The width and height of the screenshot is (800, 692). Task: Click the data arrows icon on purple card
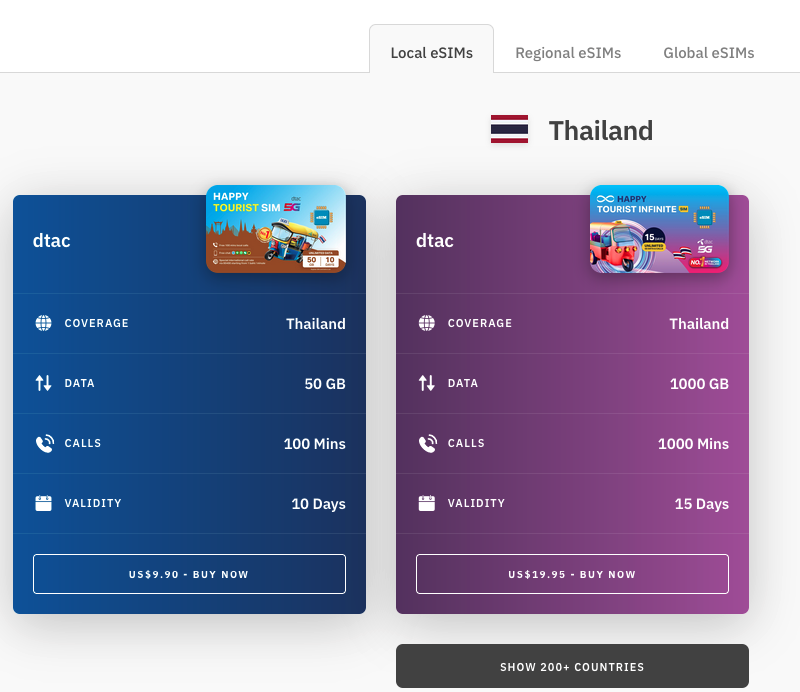[427, 383]
